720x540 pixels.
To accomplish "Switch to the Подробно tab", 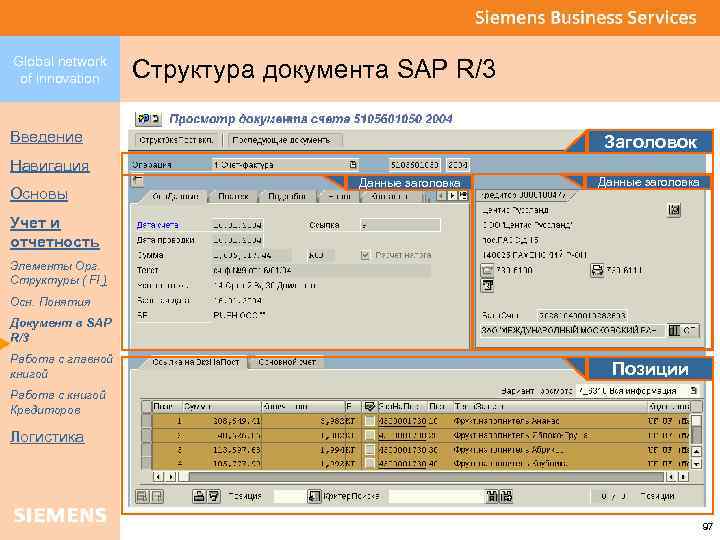I will [287, 197].
